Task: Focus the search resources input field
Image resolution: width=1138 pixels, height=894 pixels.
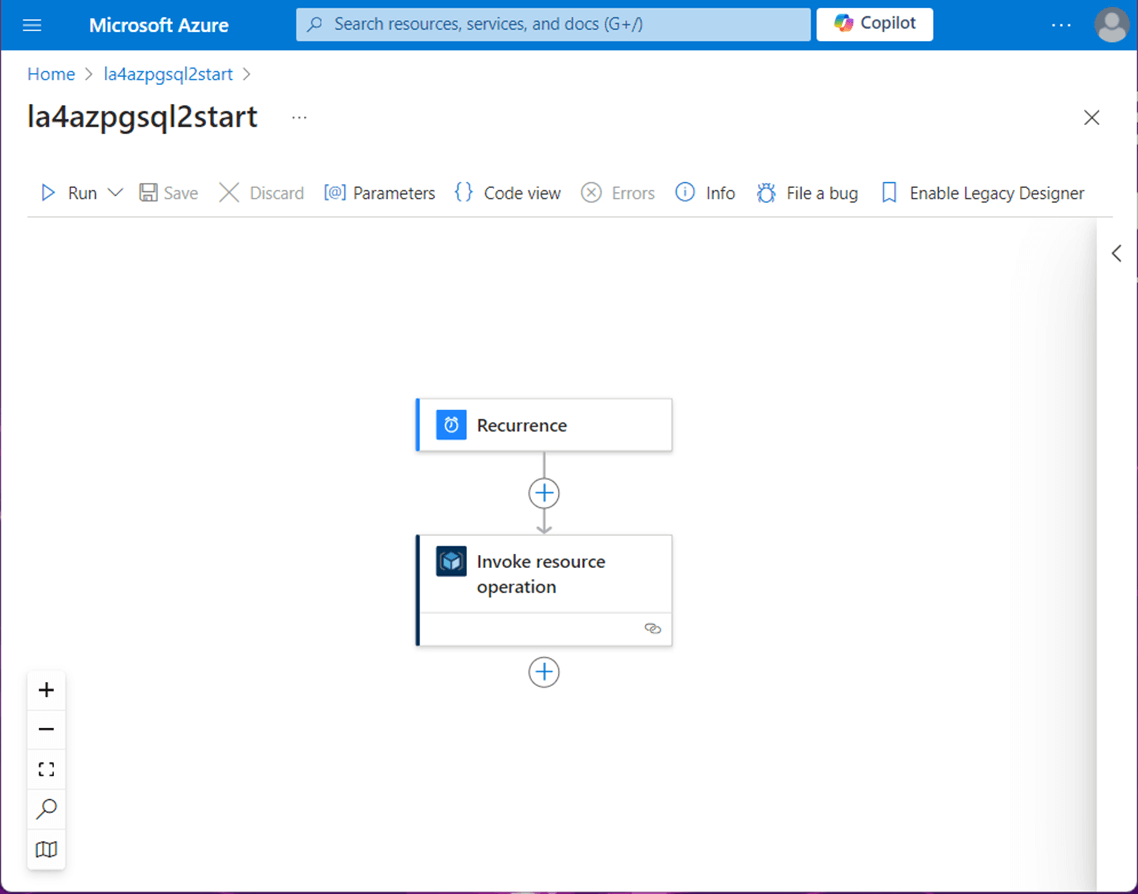Action: pyautogui.click(x=553, y=25)
